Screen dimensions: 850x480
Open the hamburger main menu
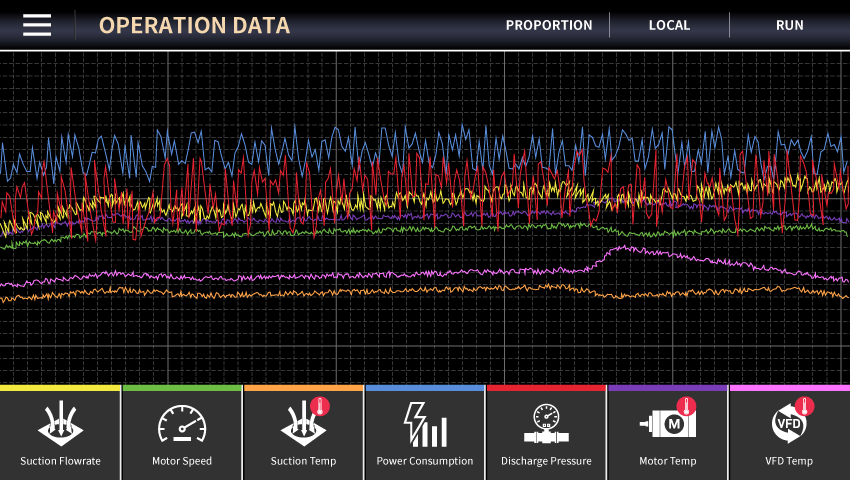[37, 25]
